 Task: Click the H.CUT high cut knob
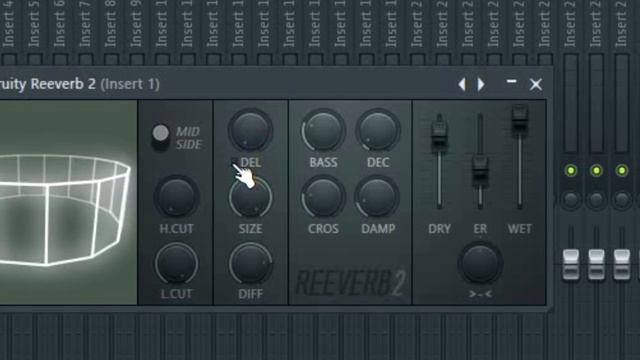[176, 197]
